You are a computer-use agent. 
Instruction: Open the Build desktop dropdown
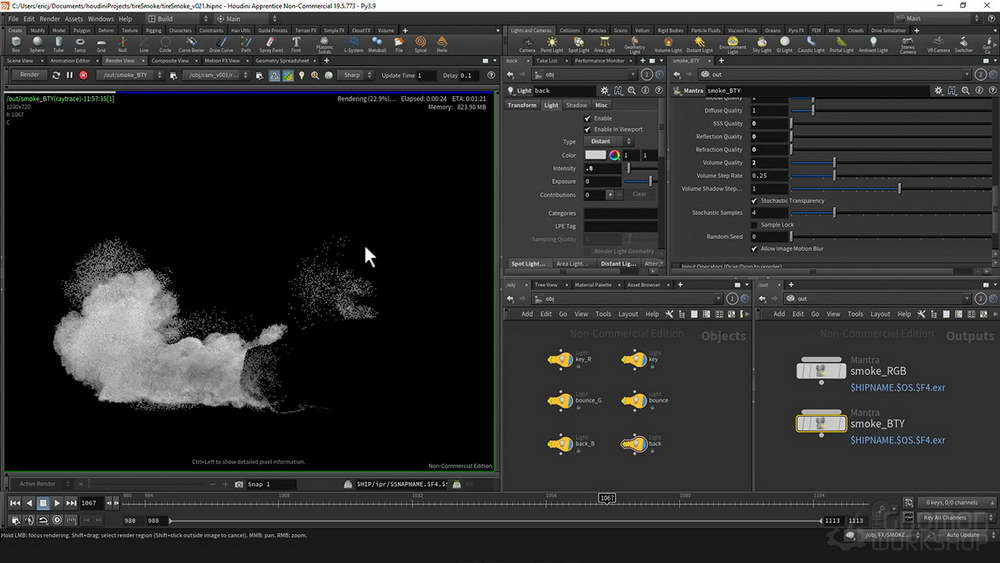pyautogui.click(x=177, y=19)
